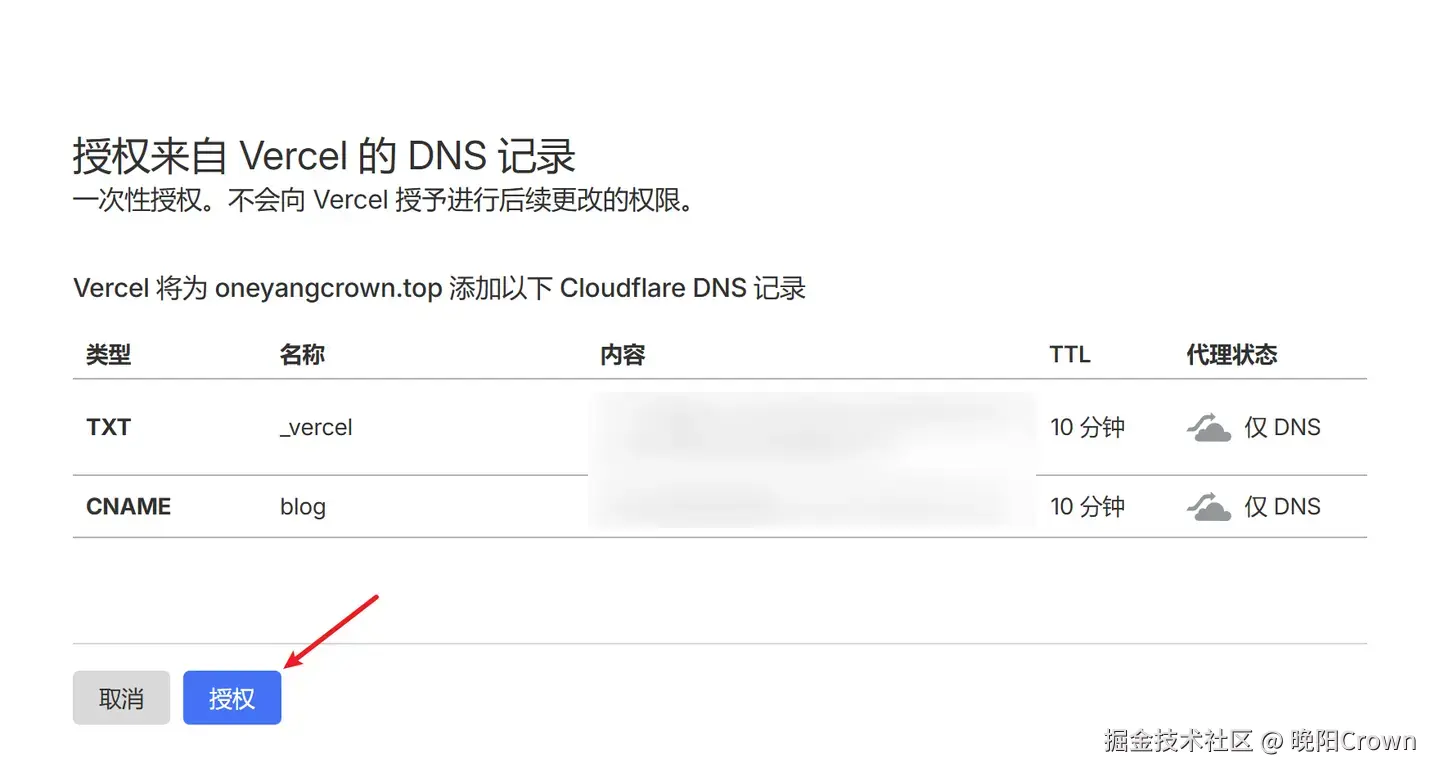Select the TXT record type cell
Screen dimensions: 1440x777
[x=109, y=428]
